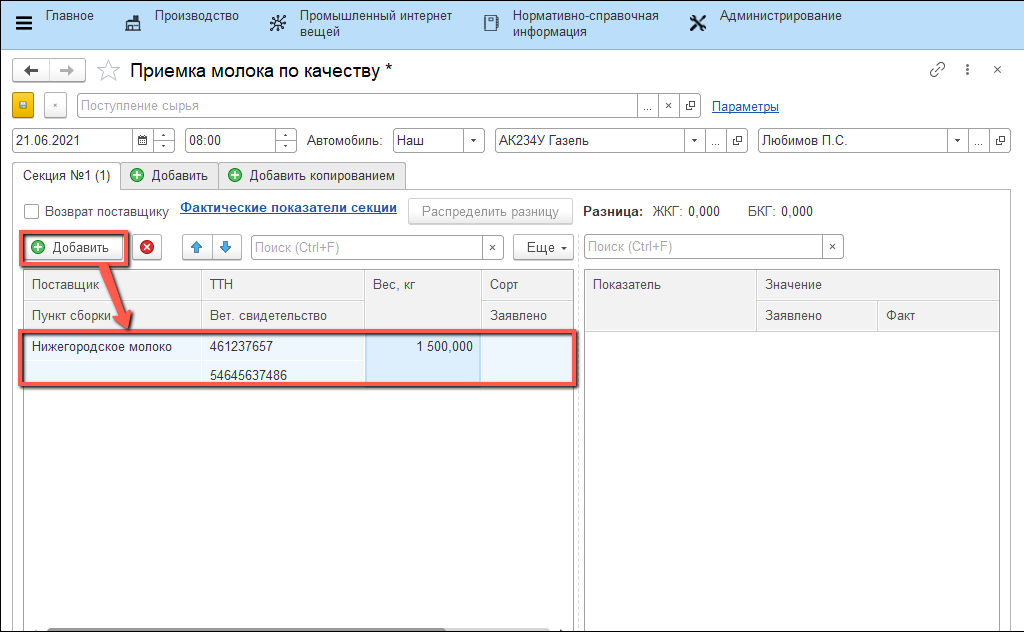Click the Добавить копированием tab

pos(312,176)
